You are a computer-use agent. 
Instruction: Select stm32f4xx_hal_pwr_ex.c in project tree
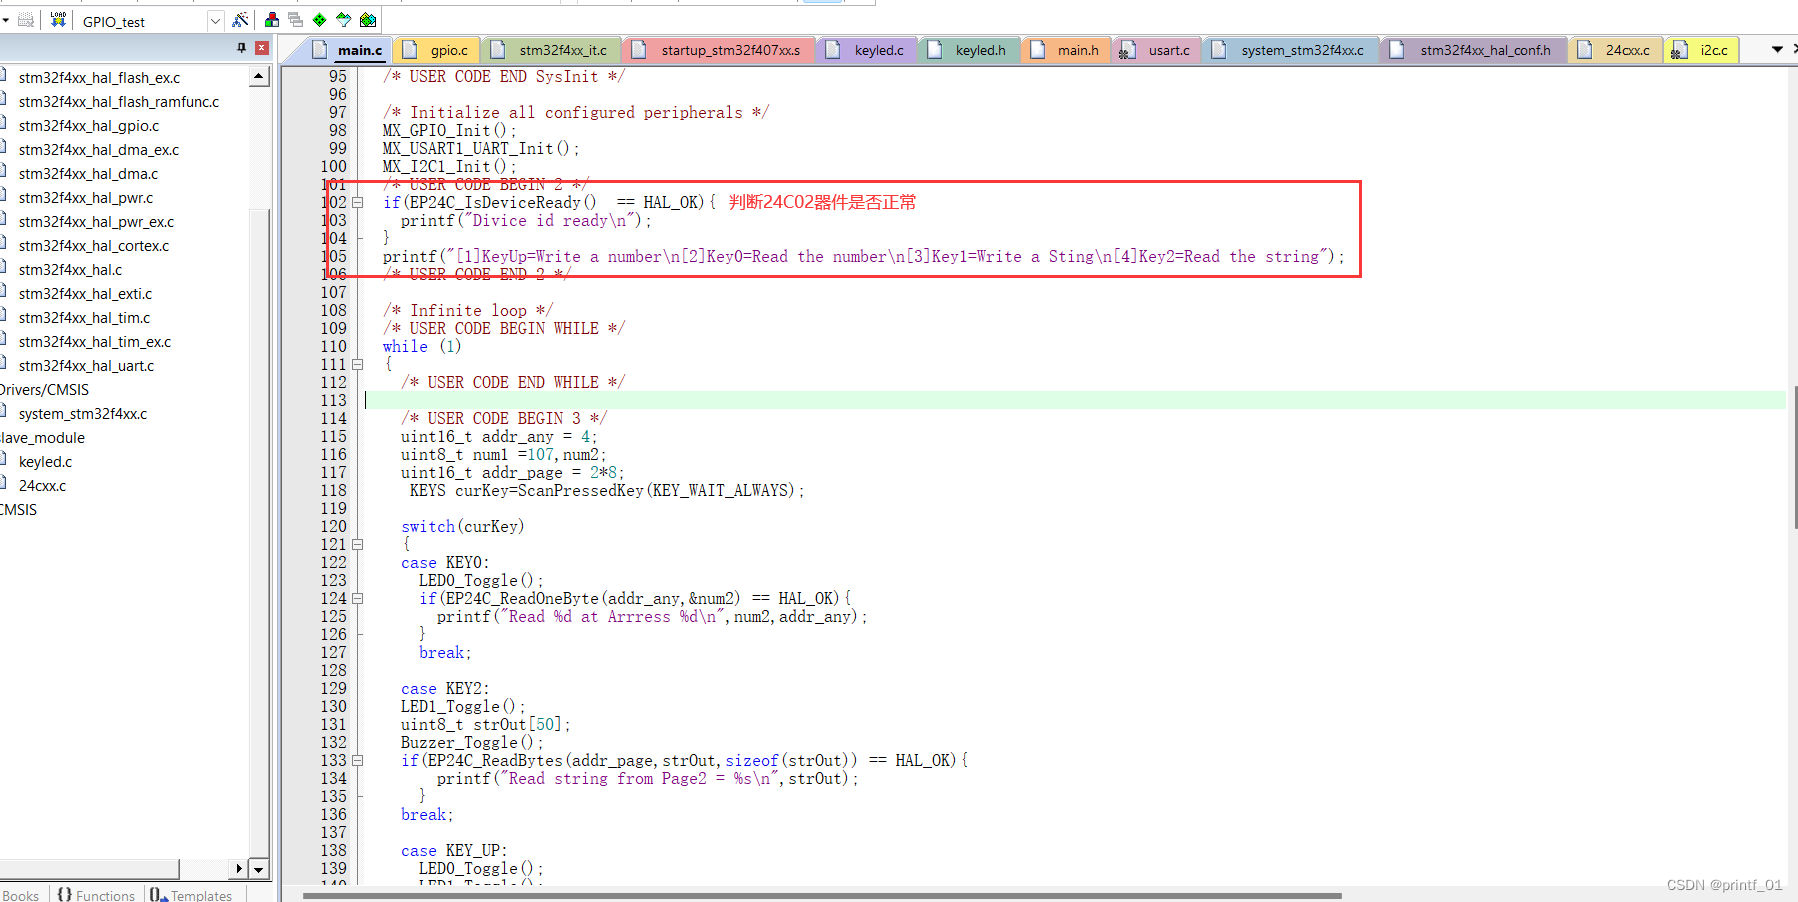(x=96, y=221)
